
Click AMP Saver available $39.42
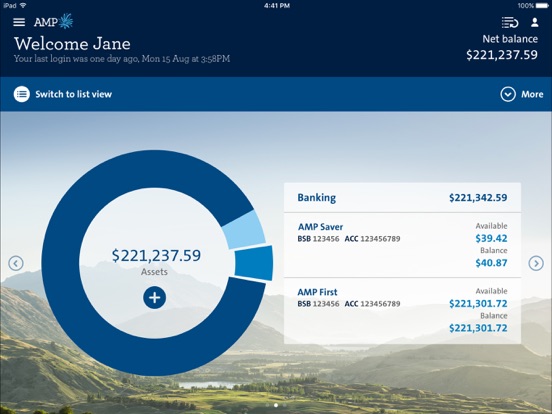click(491, 238)
